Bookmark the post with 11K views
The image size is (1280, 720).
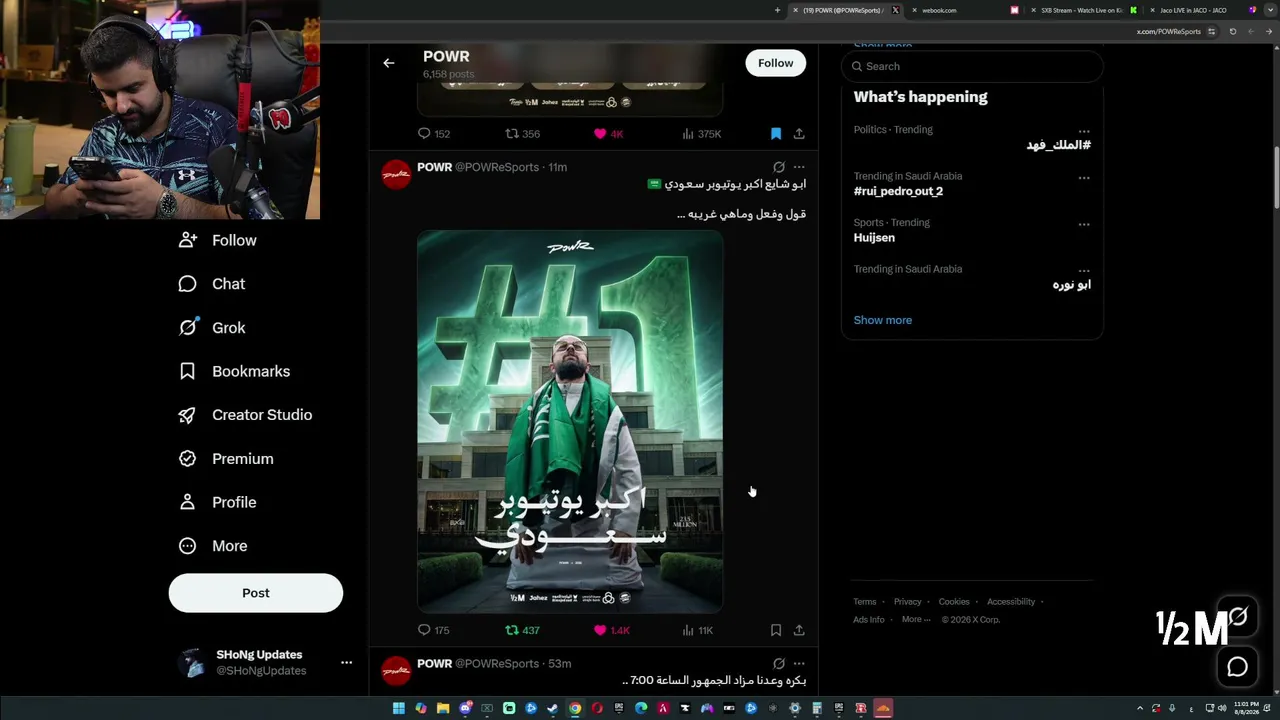[x=776, y=630]
